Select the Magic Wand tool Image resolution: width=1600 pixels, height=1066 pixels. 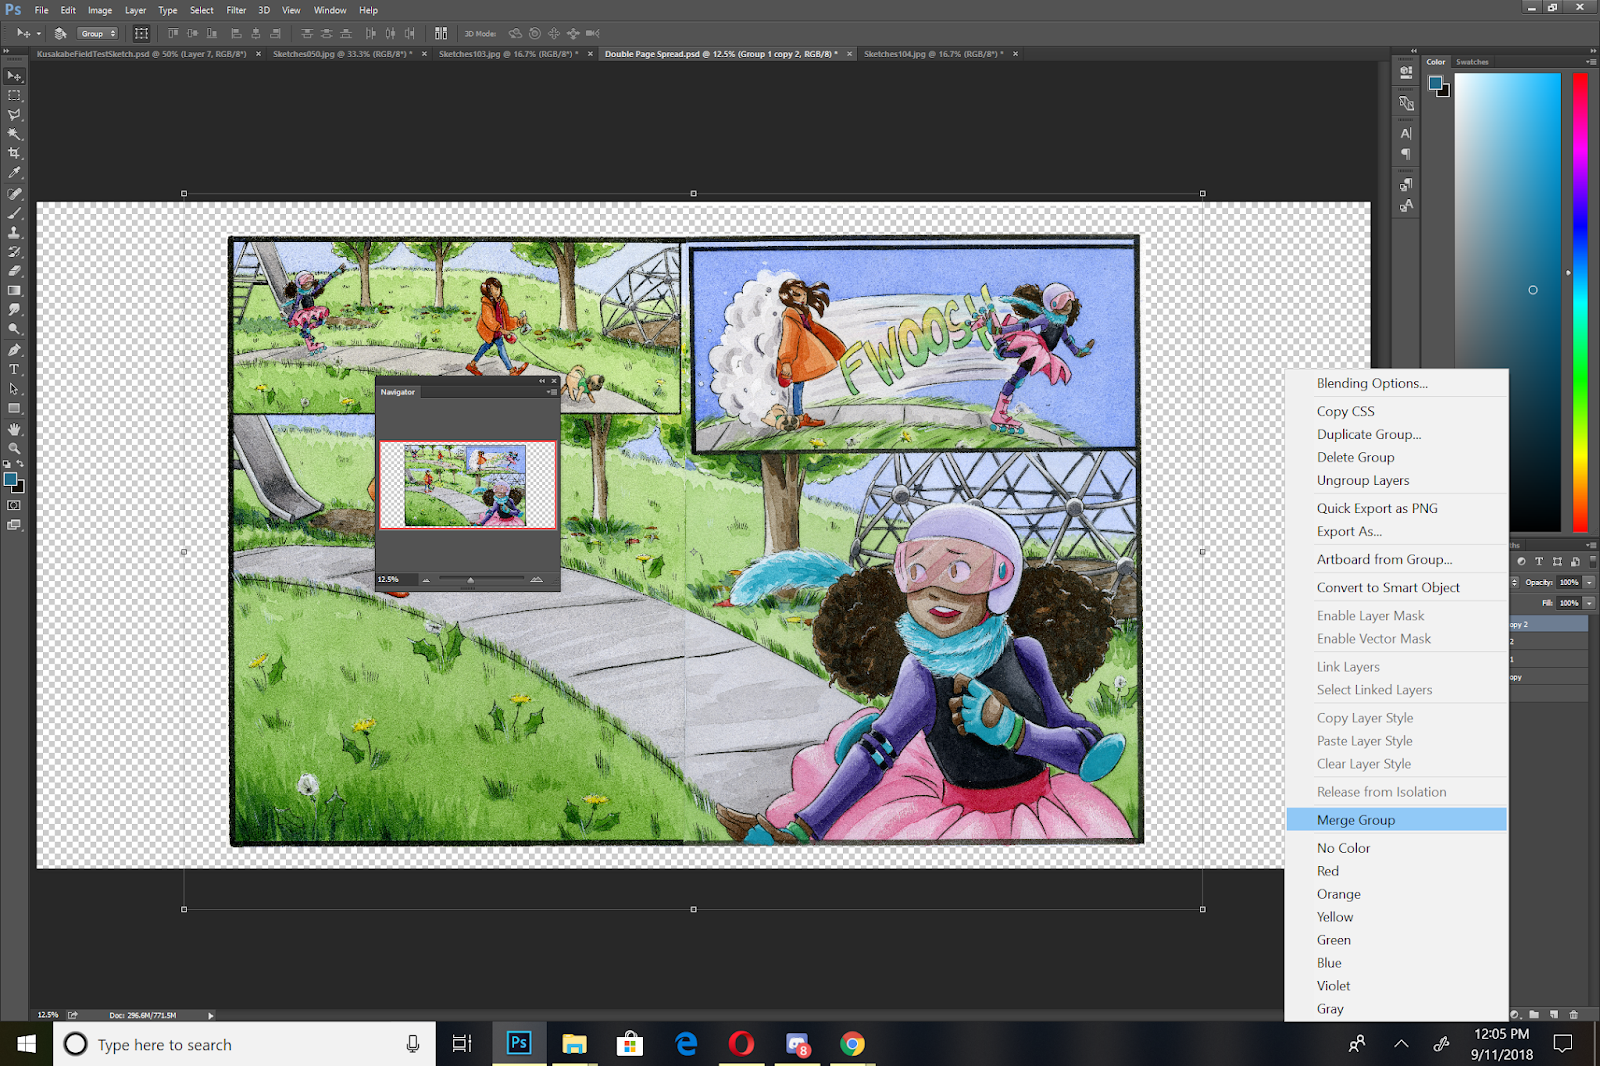click(x=14, y=134)
